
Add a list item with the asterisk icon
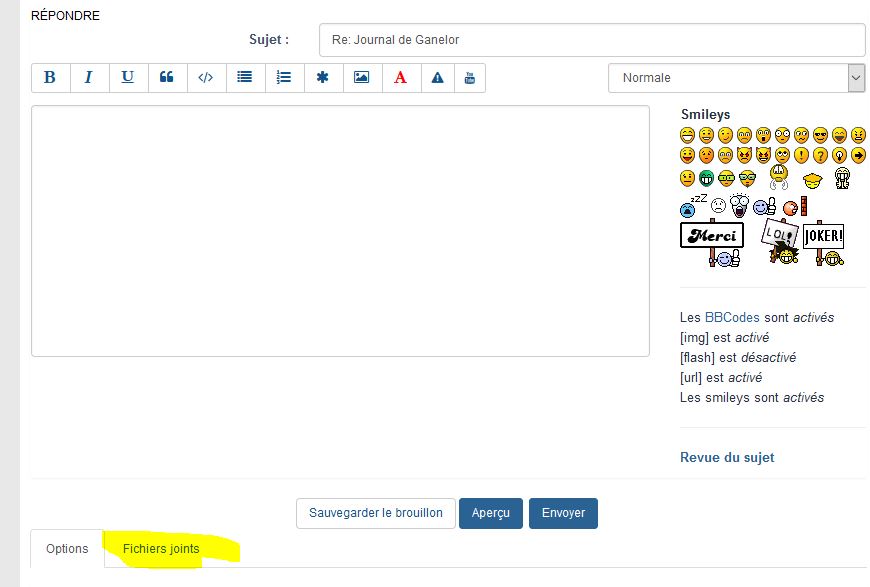click(x=322, y=78)
